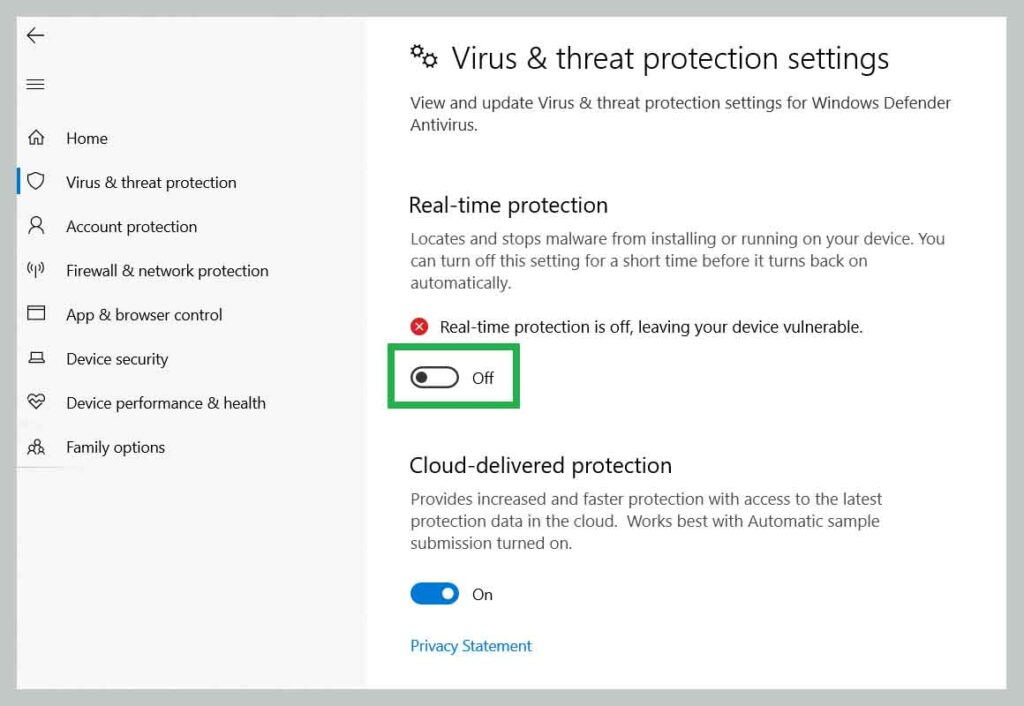This screenshot has height=706, width=1024.
Task: Select the Firewall & network protection entry
Action: point(166,270)
